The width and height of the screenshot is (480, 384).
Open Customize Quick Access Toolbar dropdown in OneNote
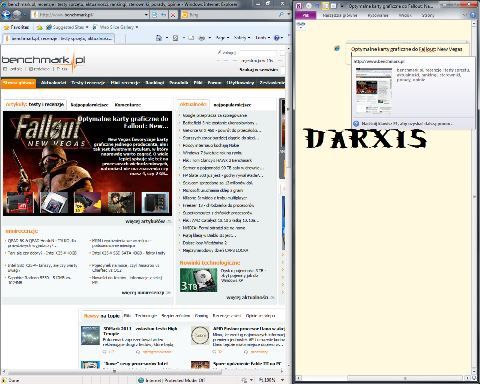point(342,6)
